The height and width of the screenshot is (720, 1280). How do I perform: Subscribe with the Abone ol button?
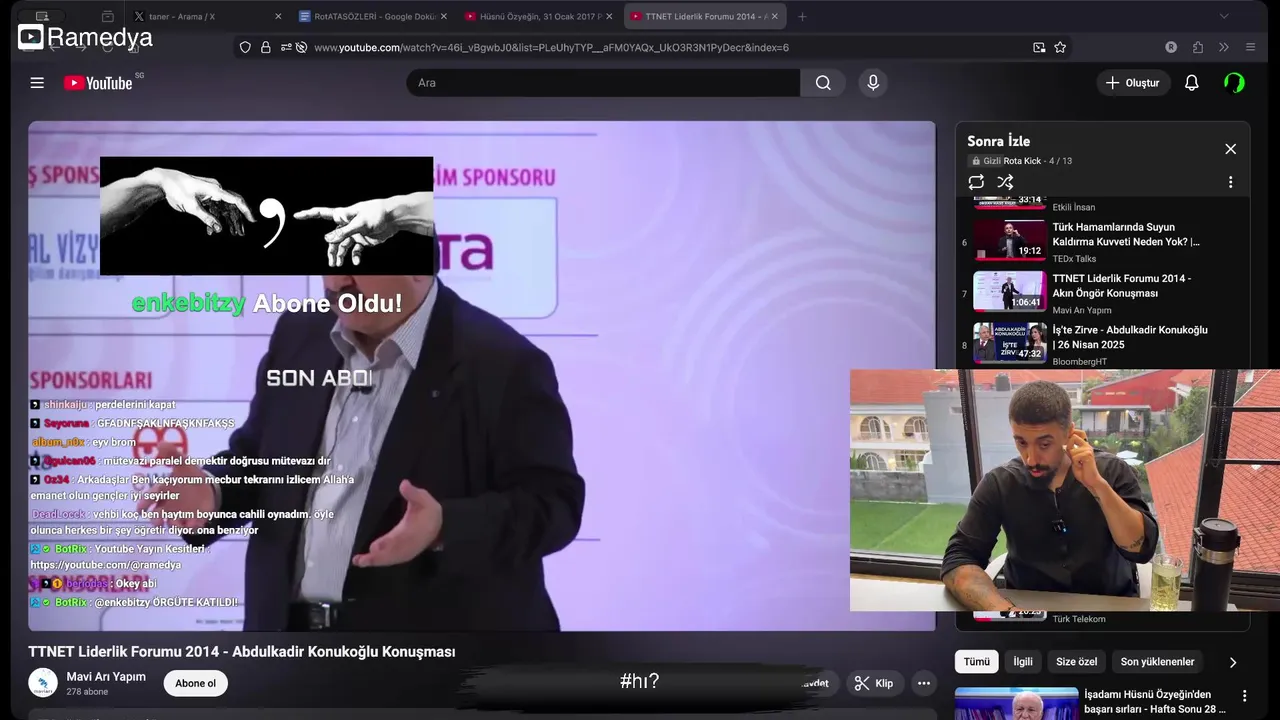(195, 684)
